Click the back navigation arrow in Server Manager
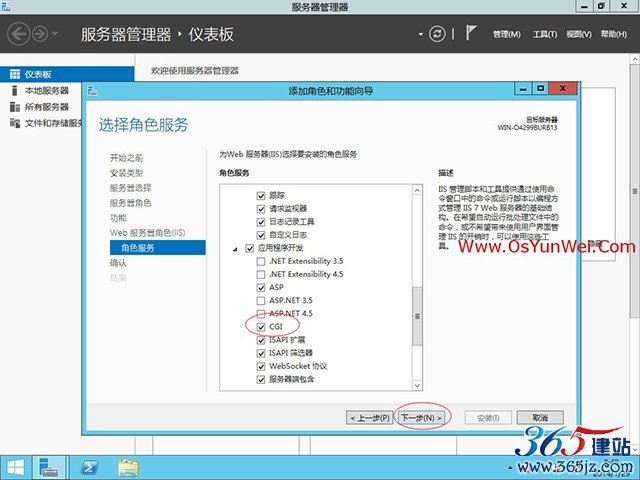The image size is (640, 480). click(x=18, y=34)
